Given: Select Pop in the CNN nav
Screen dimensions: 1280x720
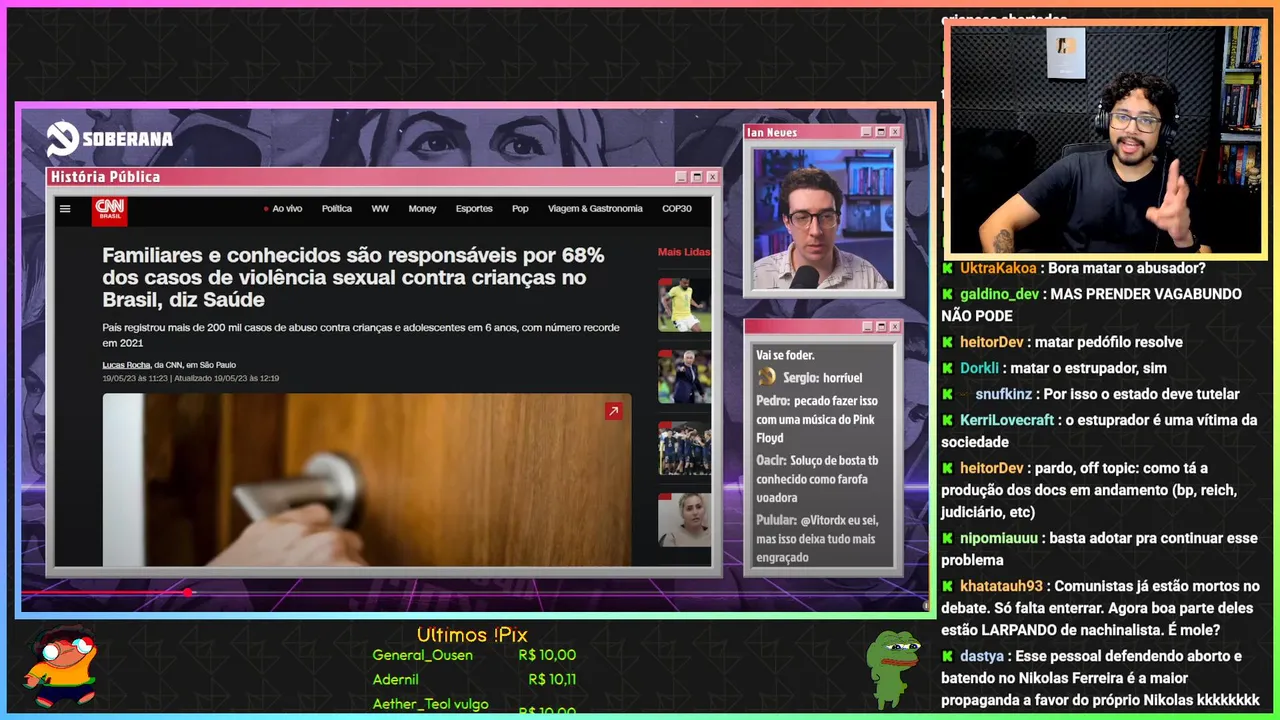Looking at the screenshot, I should [520, 209].
